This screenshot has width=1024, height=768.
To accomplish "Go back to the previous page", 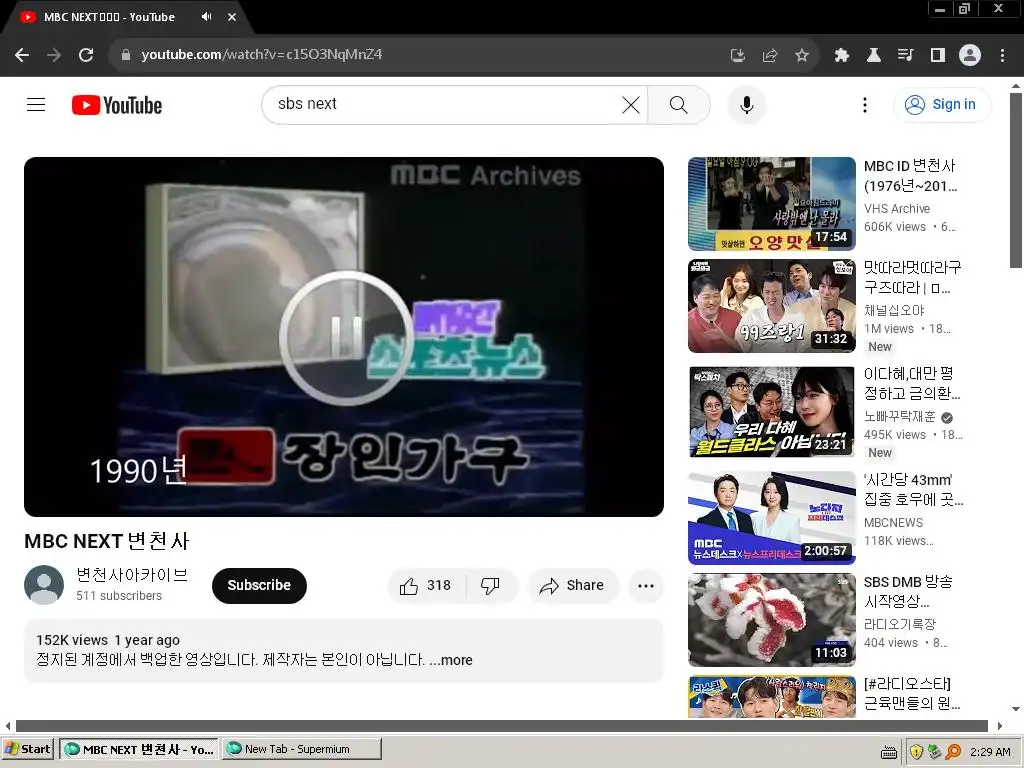I will click(x=22, y=55).
